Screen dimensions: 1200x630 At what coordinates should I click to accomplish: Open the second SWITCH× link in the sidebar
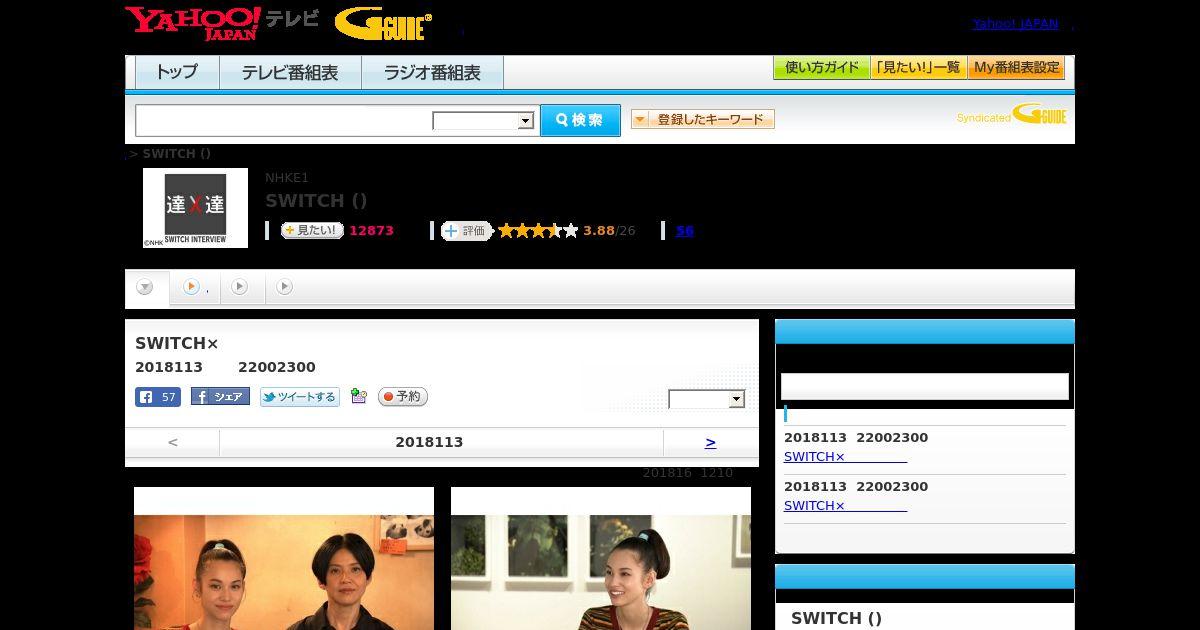tap(845, 506)
